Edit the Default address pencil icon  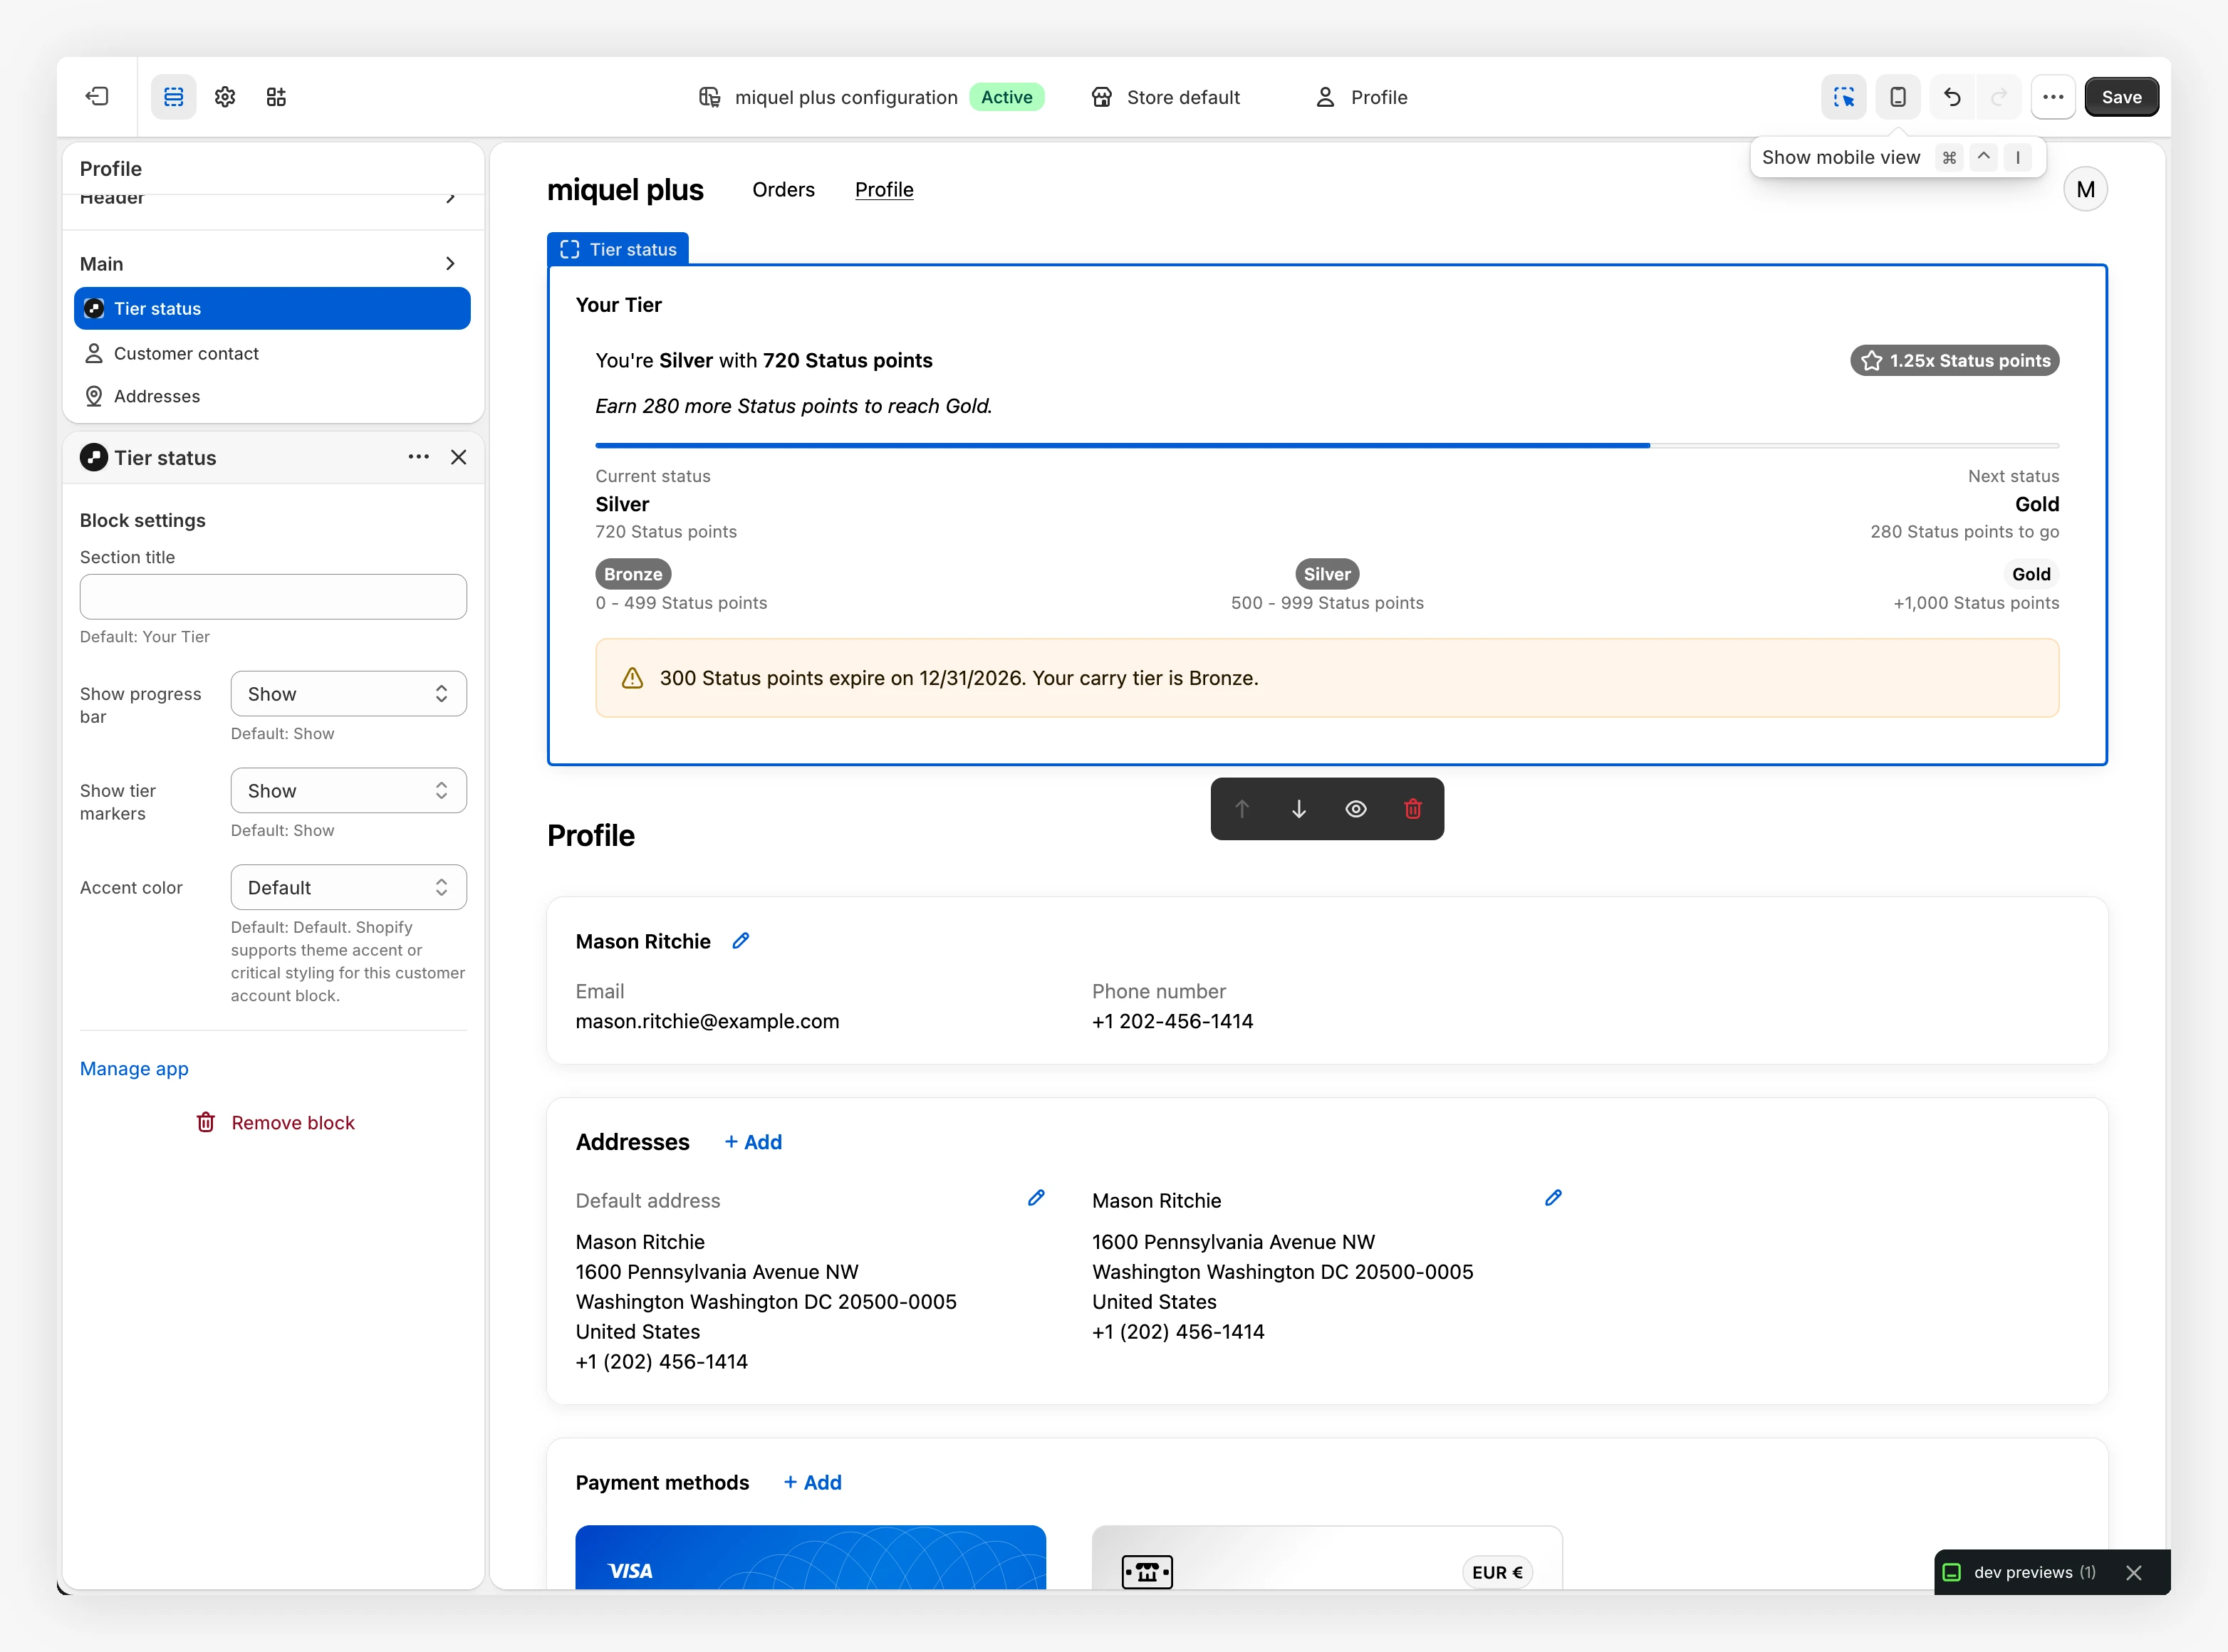pyautogui.click(x=1037, y=1198)
